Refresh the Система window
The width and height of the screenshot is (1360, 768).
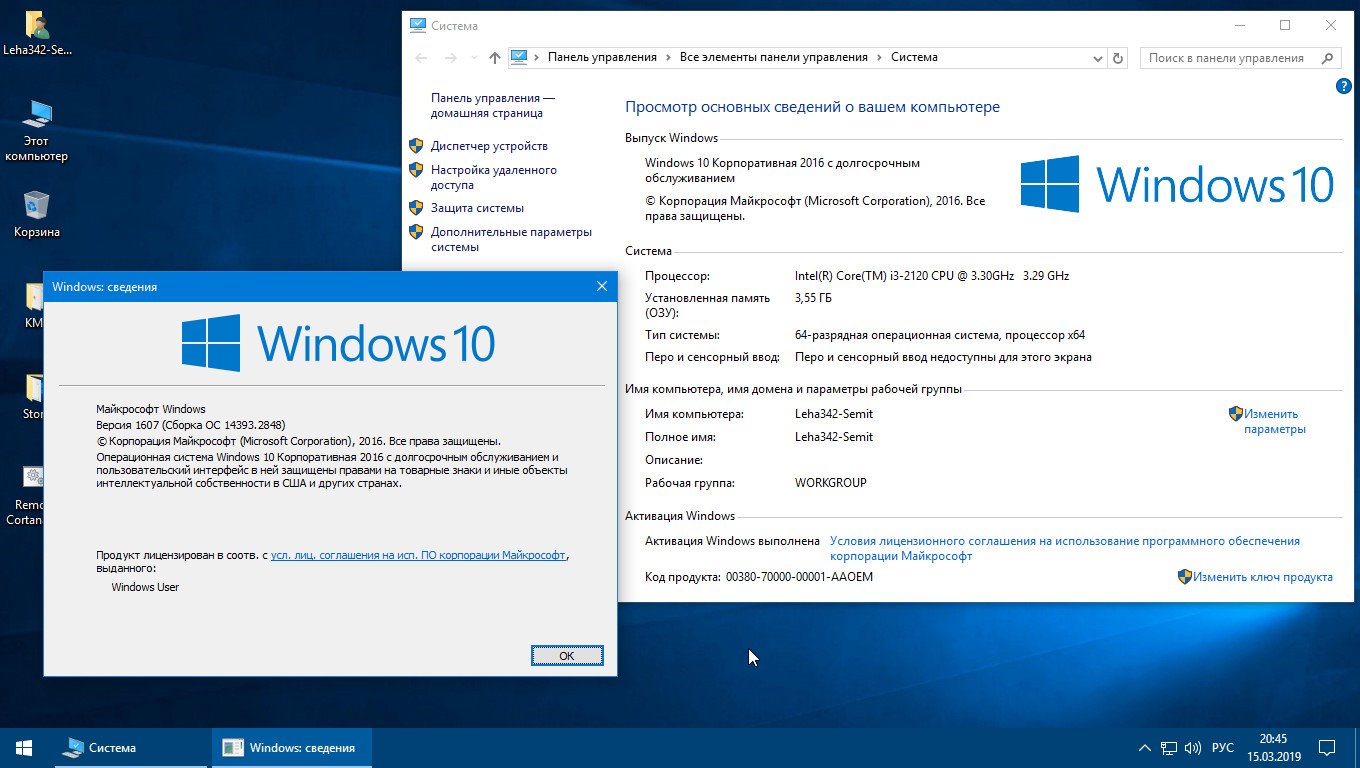click(1118, 58)
